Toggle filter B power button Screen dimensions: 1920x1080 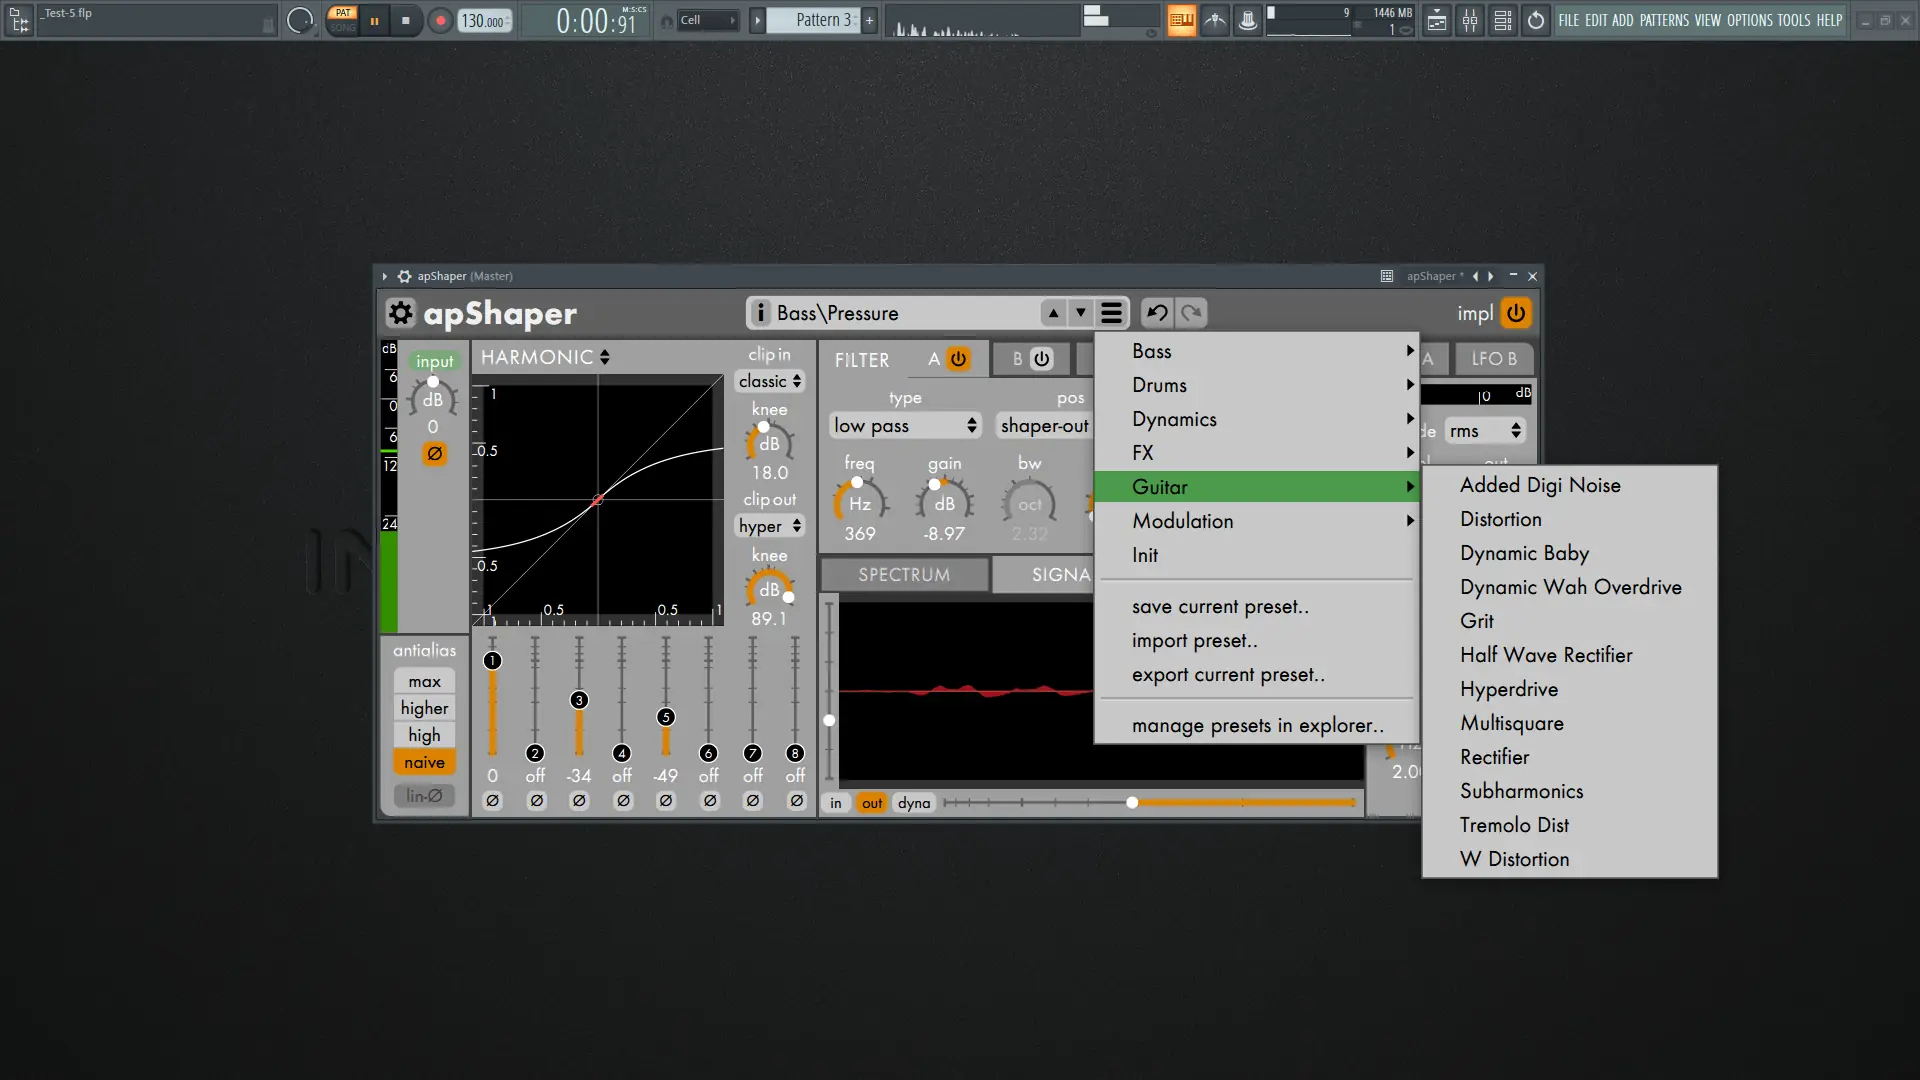pos(1041,359)
